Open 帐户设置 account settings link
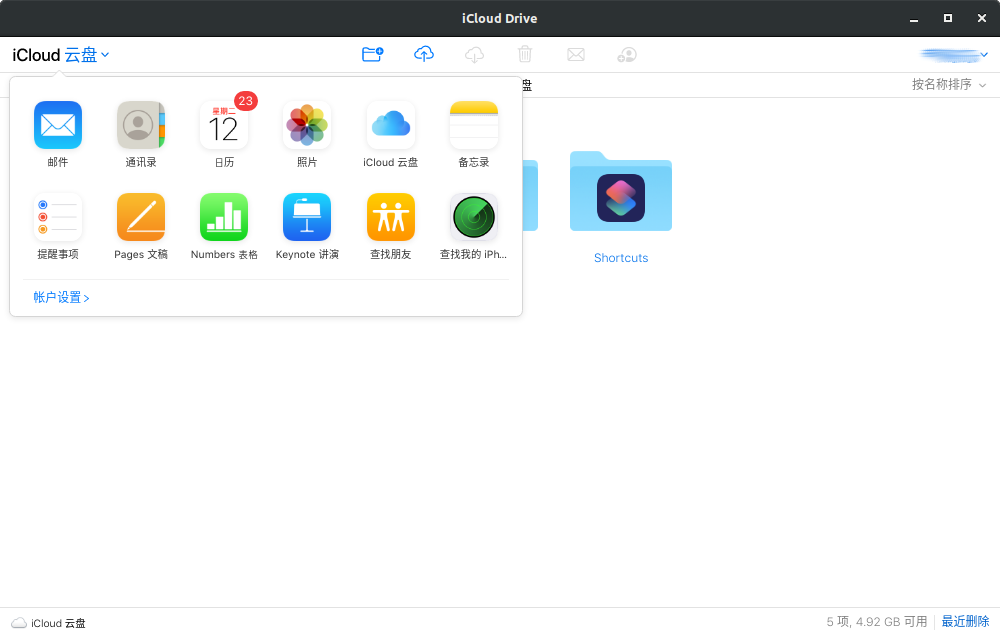This screenshot has width=1000, height=637. click(x=61, y=298)
